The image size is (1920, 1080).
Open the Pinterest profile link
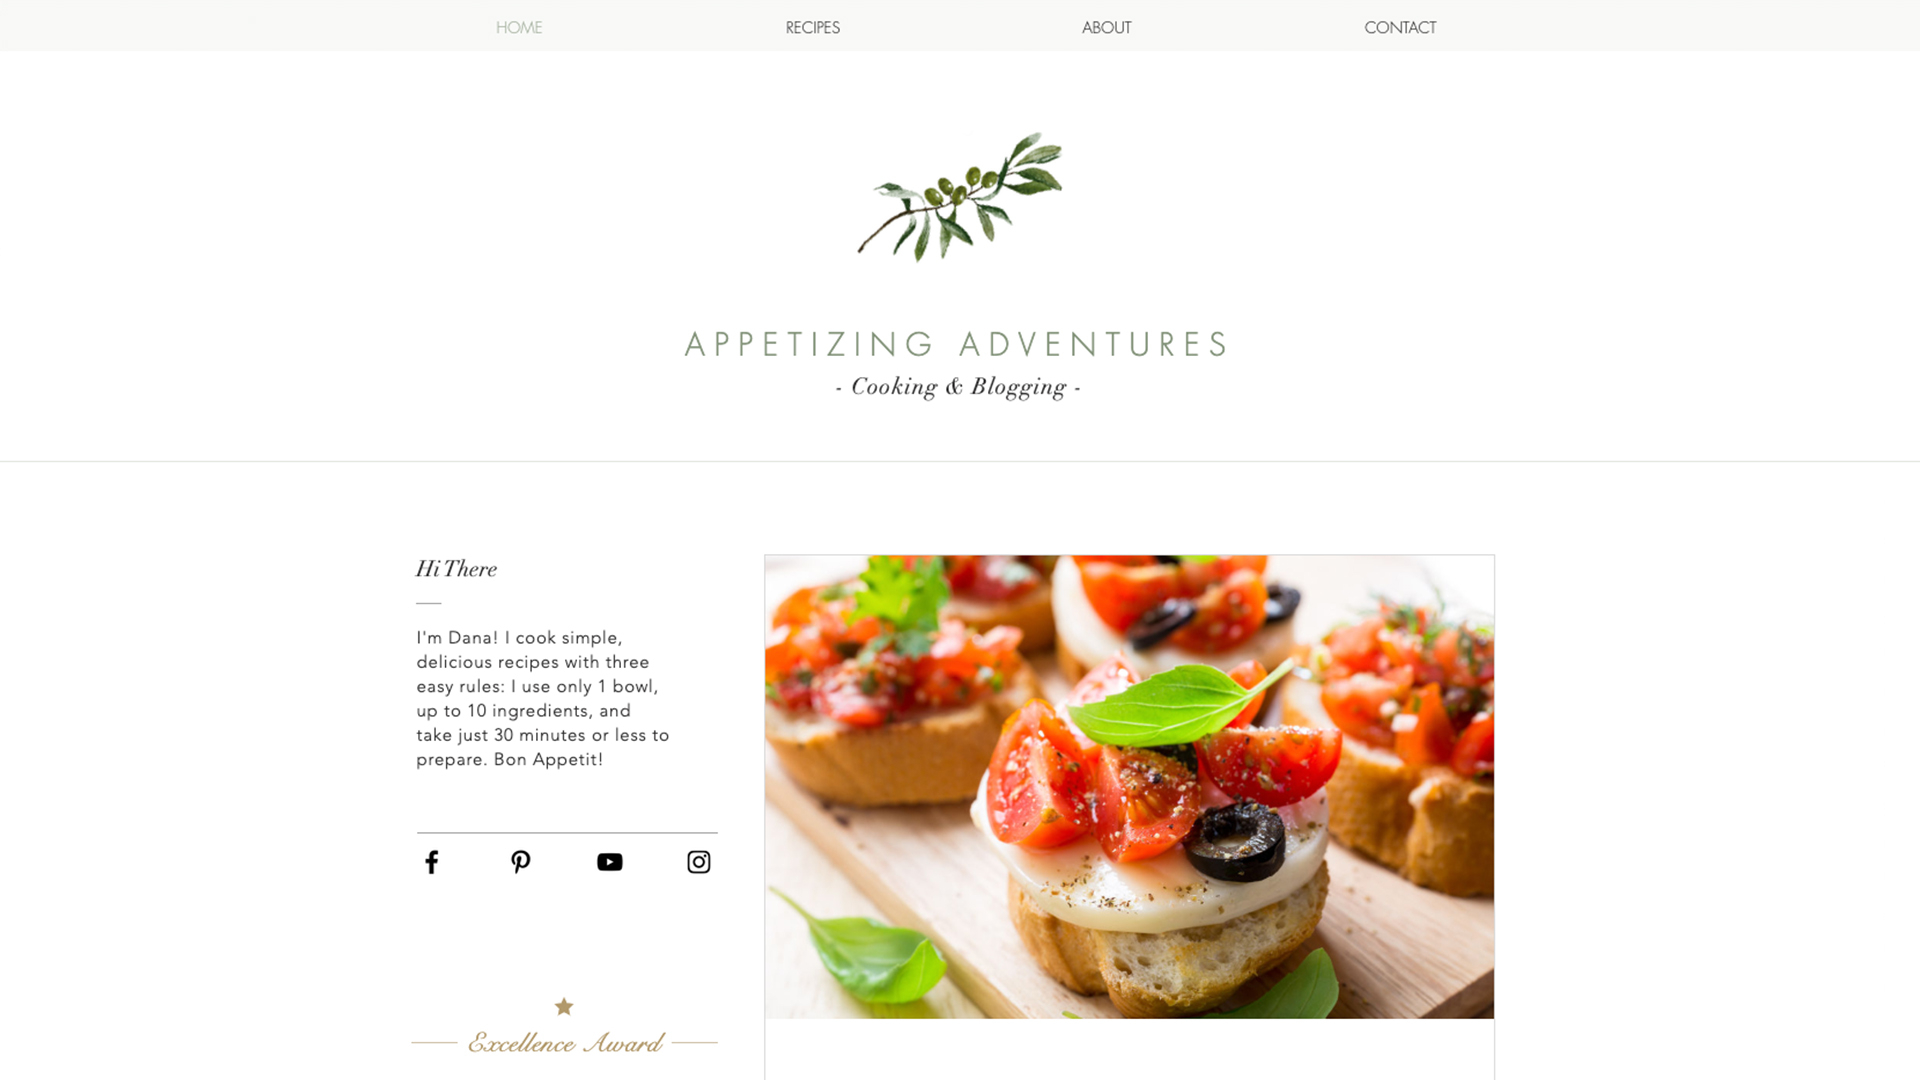[x=520, y=861]
